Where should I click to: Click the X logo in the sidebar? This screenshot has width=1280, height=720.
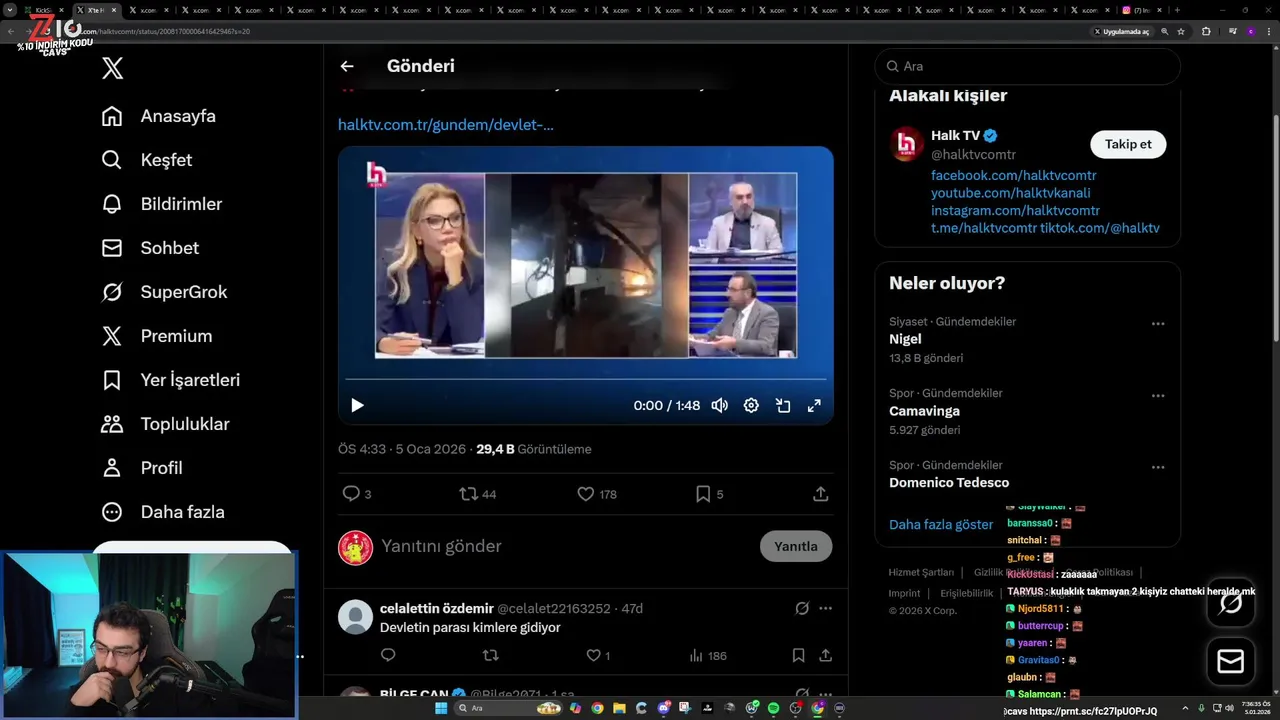pos(113,68)
